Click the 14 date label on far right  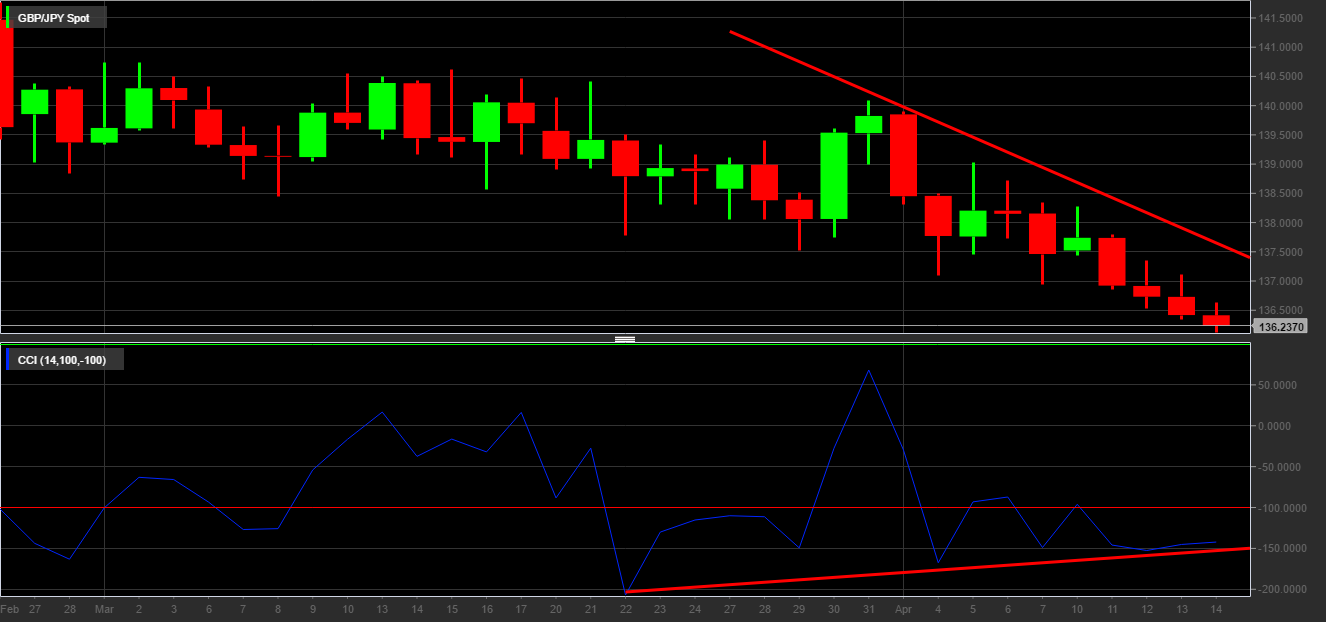pyautogui.click(x=1215, y=609)
